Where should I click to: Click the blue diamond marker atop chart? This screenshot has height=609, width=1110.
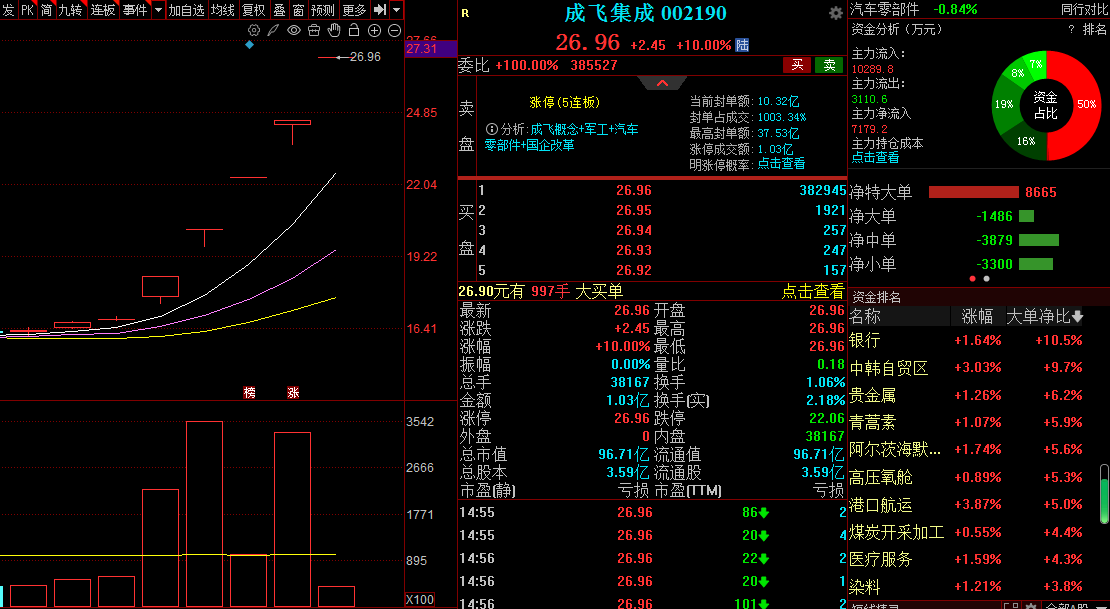point(249,45)
